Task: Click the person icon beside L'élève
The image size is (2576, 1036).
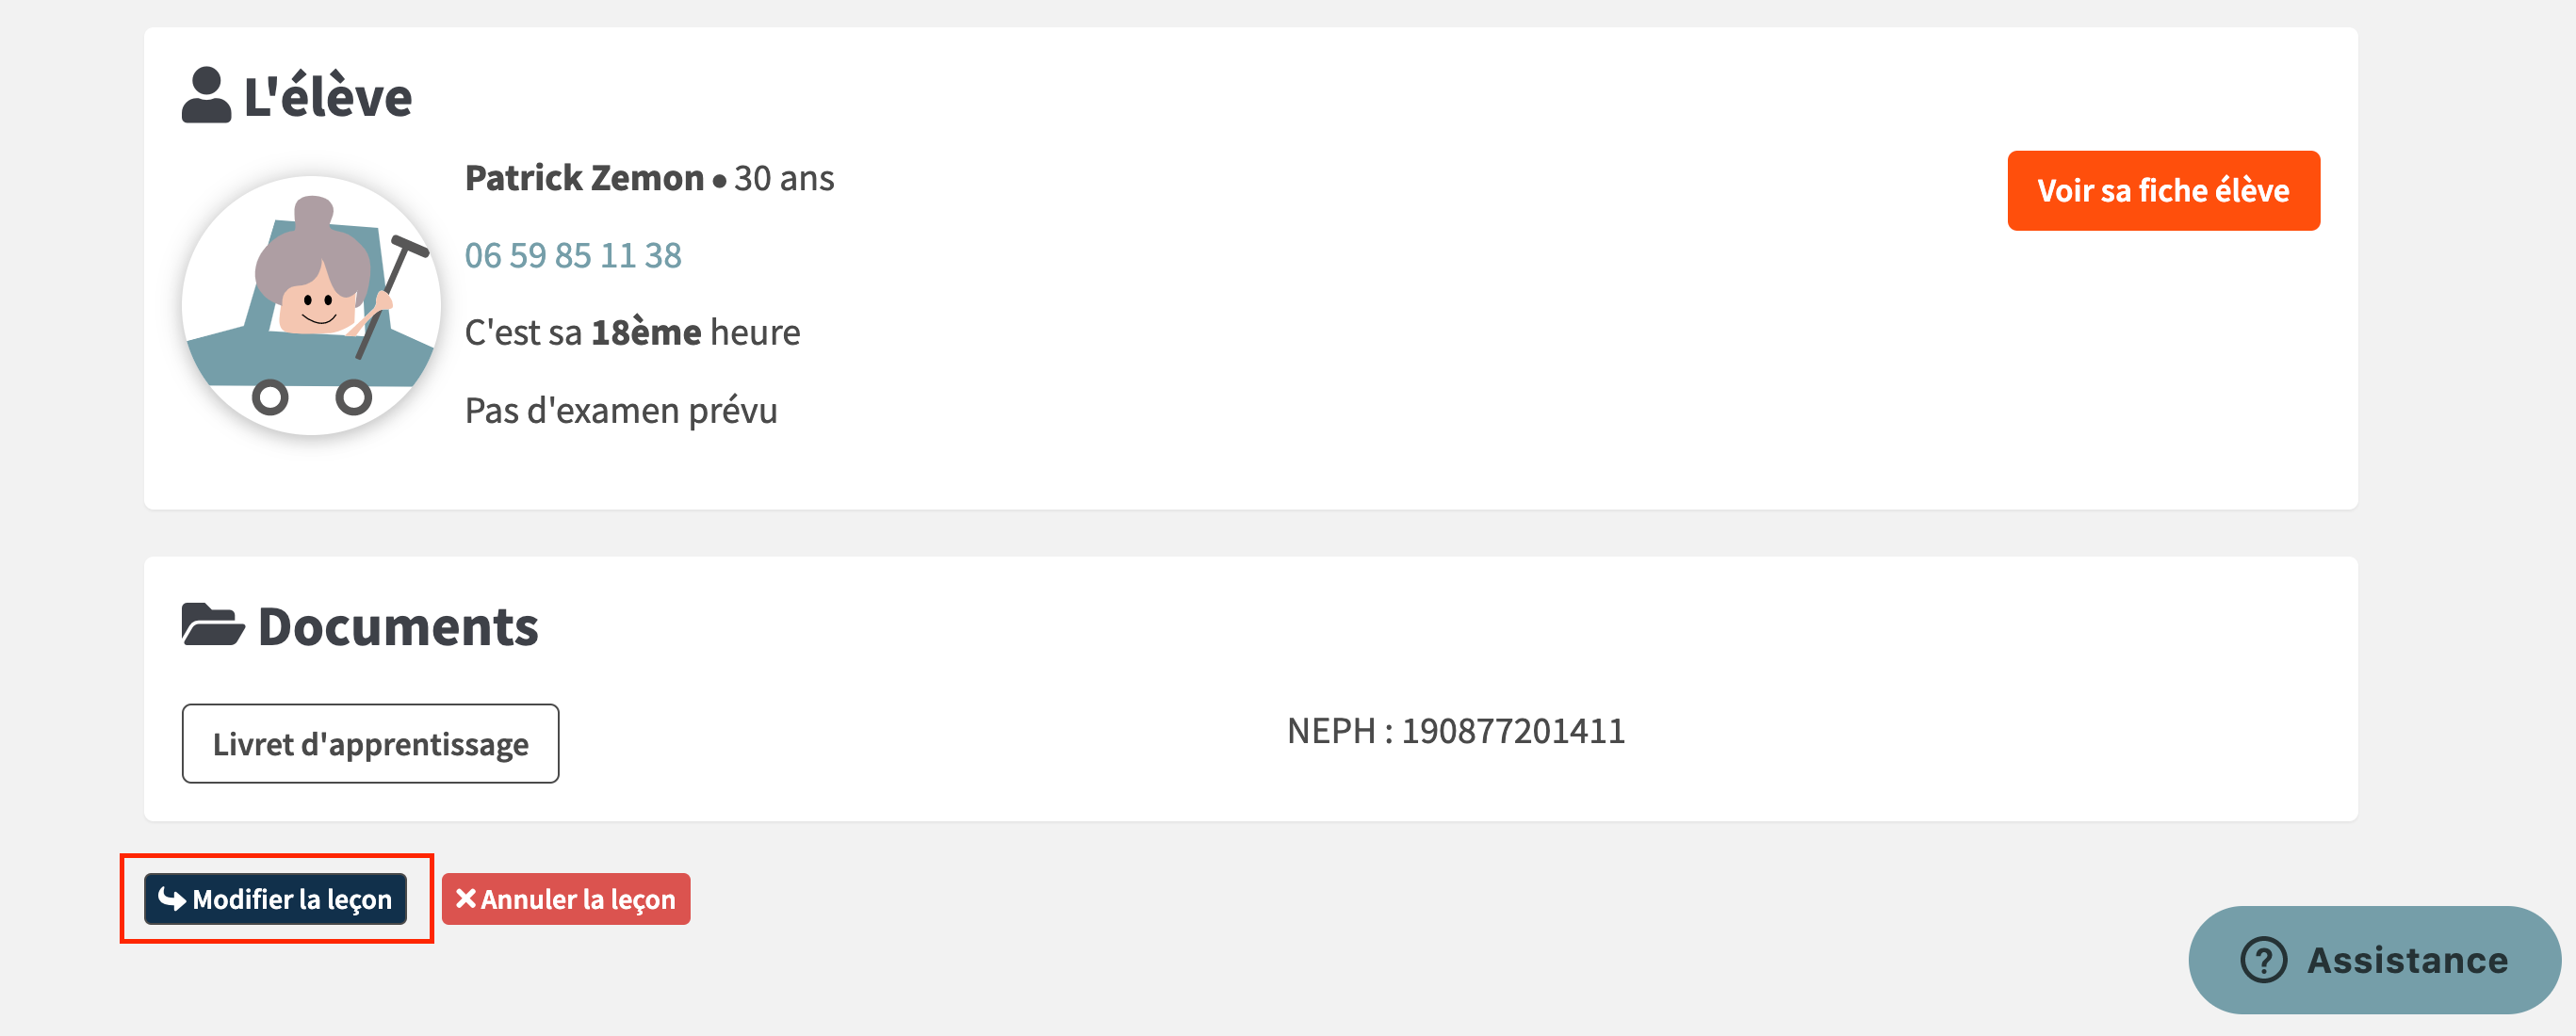Action: point(206,95)
